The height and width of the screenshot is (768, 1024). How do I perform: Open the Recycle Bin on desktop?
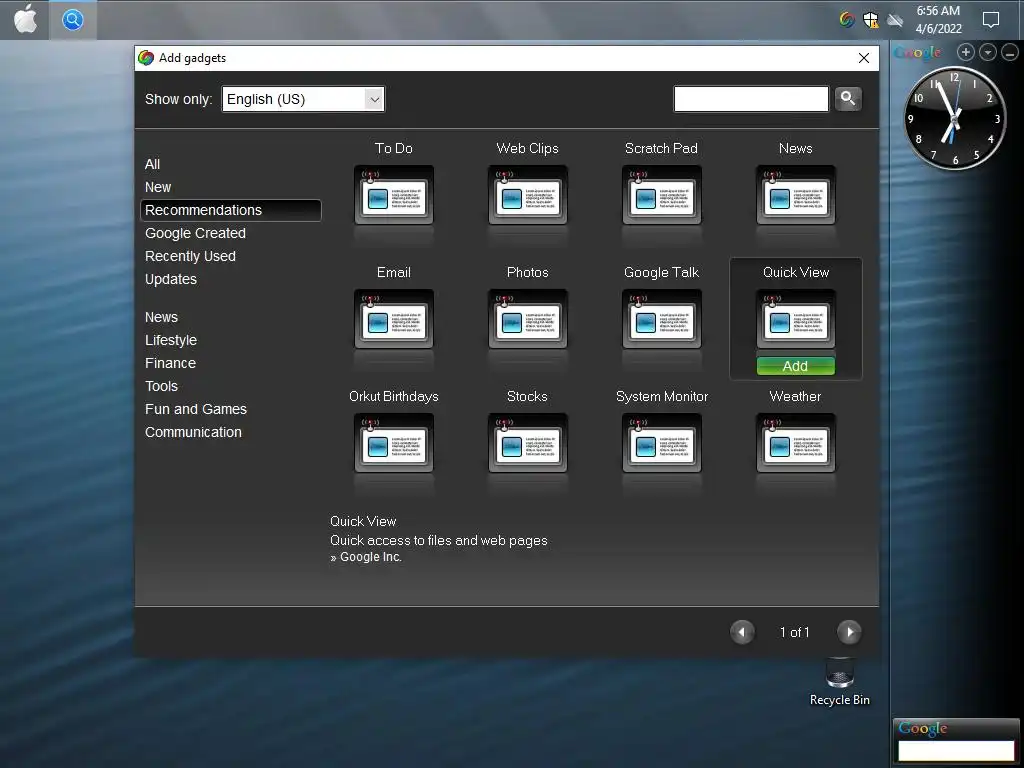tap(839, 682)
